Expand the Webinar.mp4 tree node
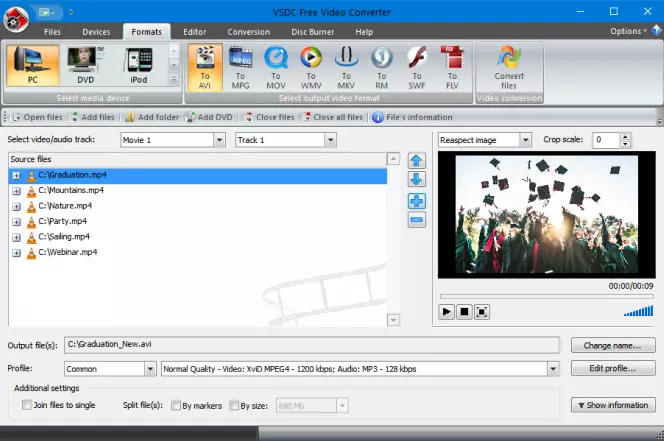Screen dimensions: 664x441 (17, 253)
